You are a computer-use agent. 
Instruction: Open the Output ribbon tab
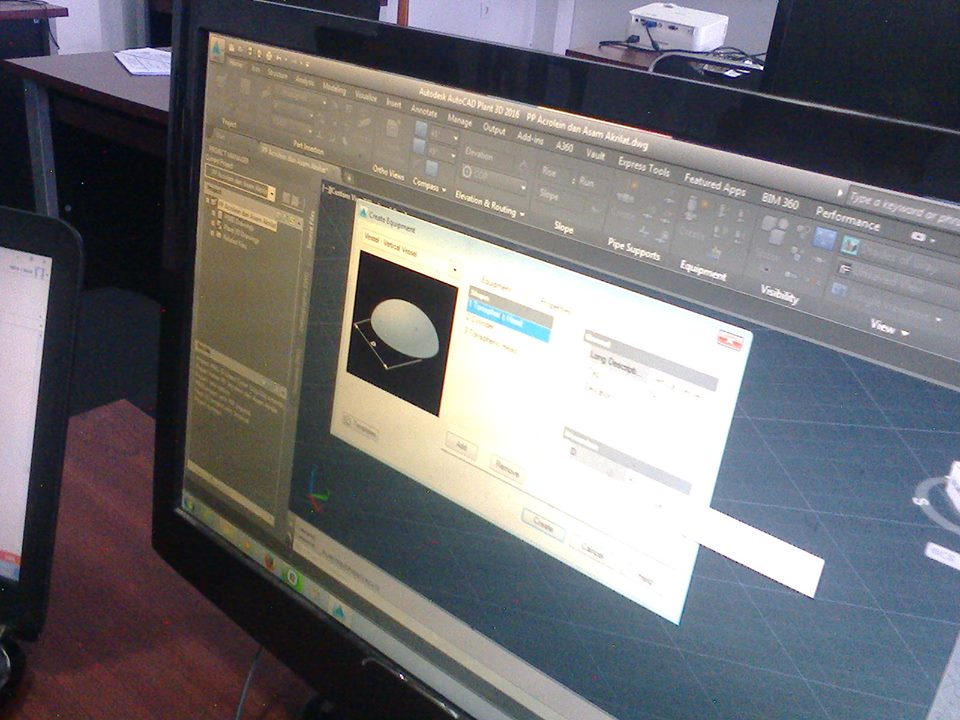coord(494,130)
